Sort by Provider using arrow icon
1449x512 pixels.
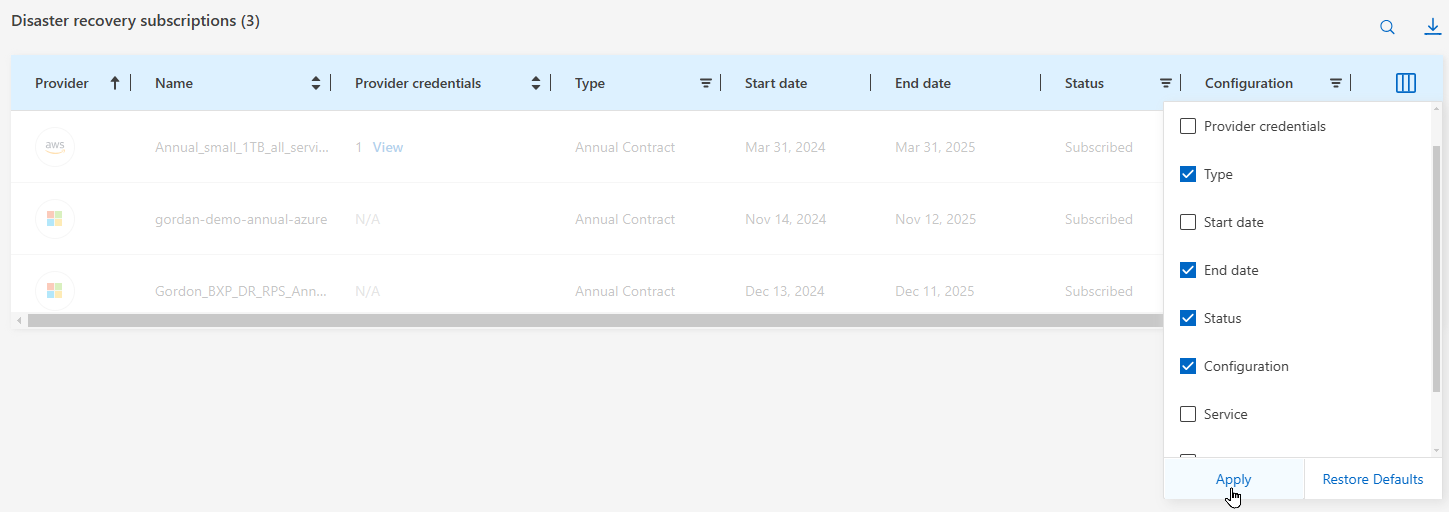(115, 83)
